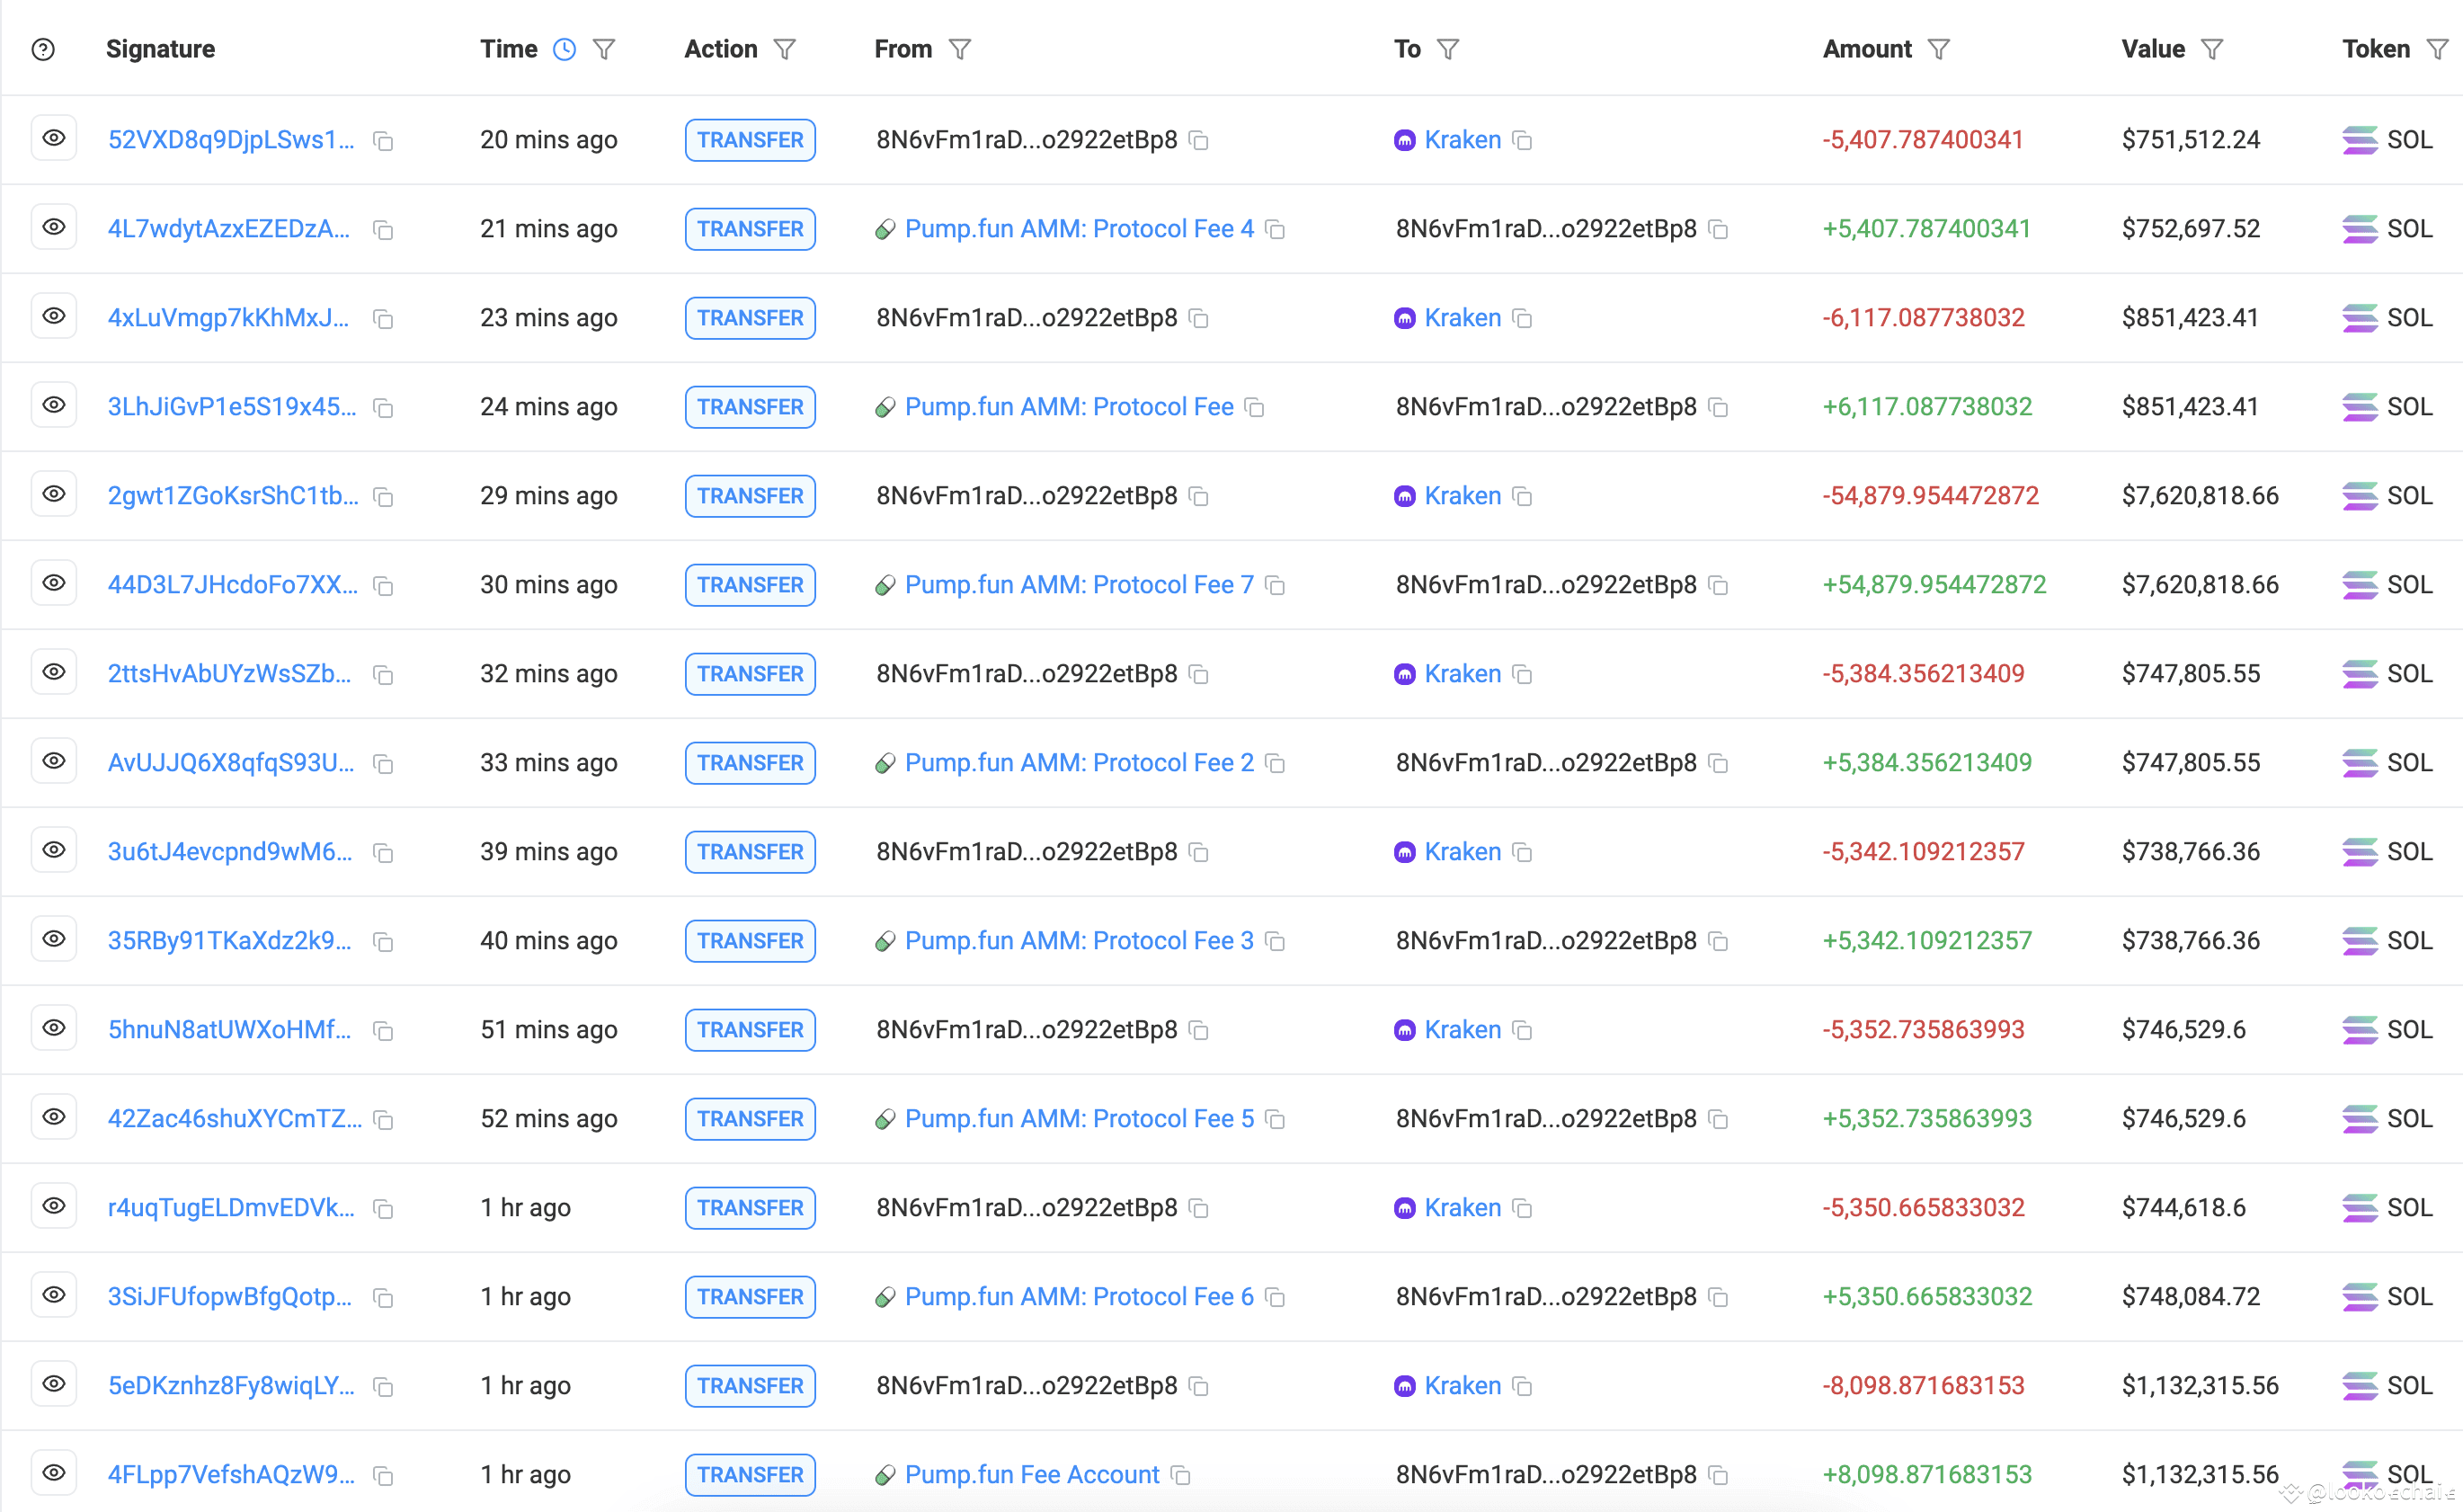Toggle eye icon for 52VXD8q9DjpLSws1 transaction
Viewport: 2463px width, 1512px height.
click(x=54, y=138)
